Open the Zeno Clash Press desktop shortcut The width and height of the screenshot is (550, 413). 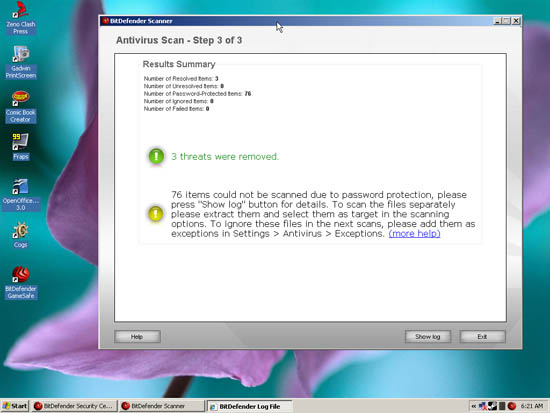point(20,18)
